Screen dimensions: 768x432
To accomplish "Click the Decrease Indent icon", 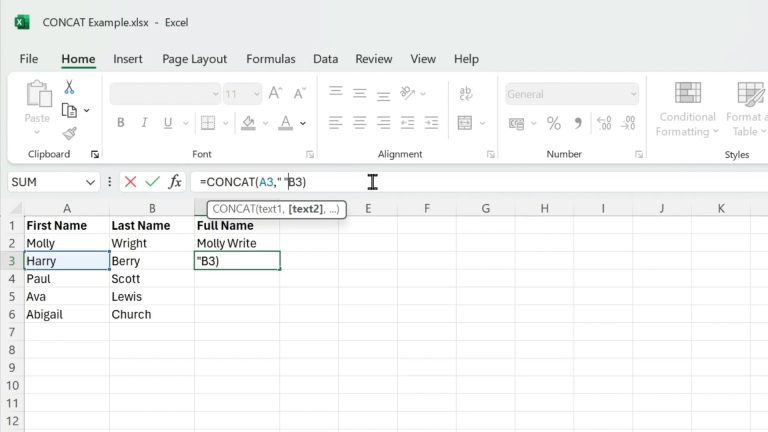I will tap(408, 122).
